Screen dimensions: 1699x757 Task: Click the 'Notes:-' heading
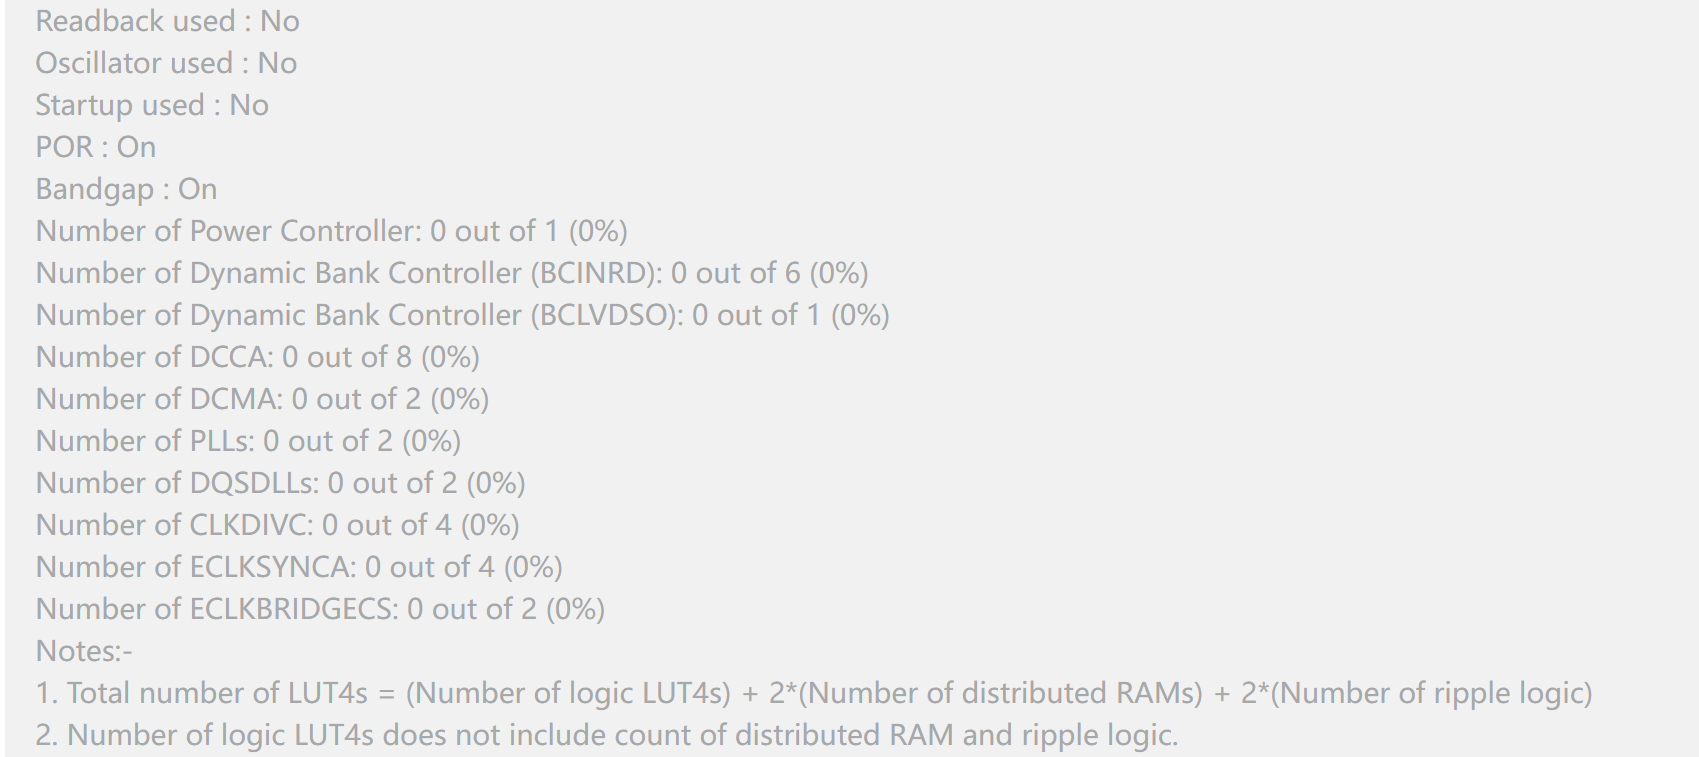click(x=84, y=651)
